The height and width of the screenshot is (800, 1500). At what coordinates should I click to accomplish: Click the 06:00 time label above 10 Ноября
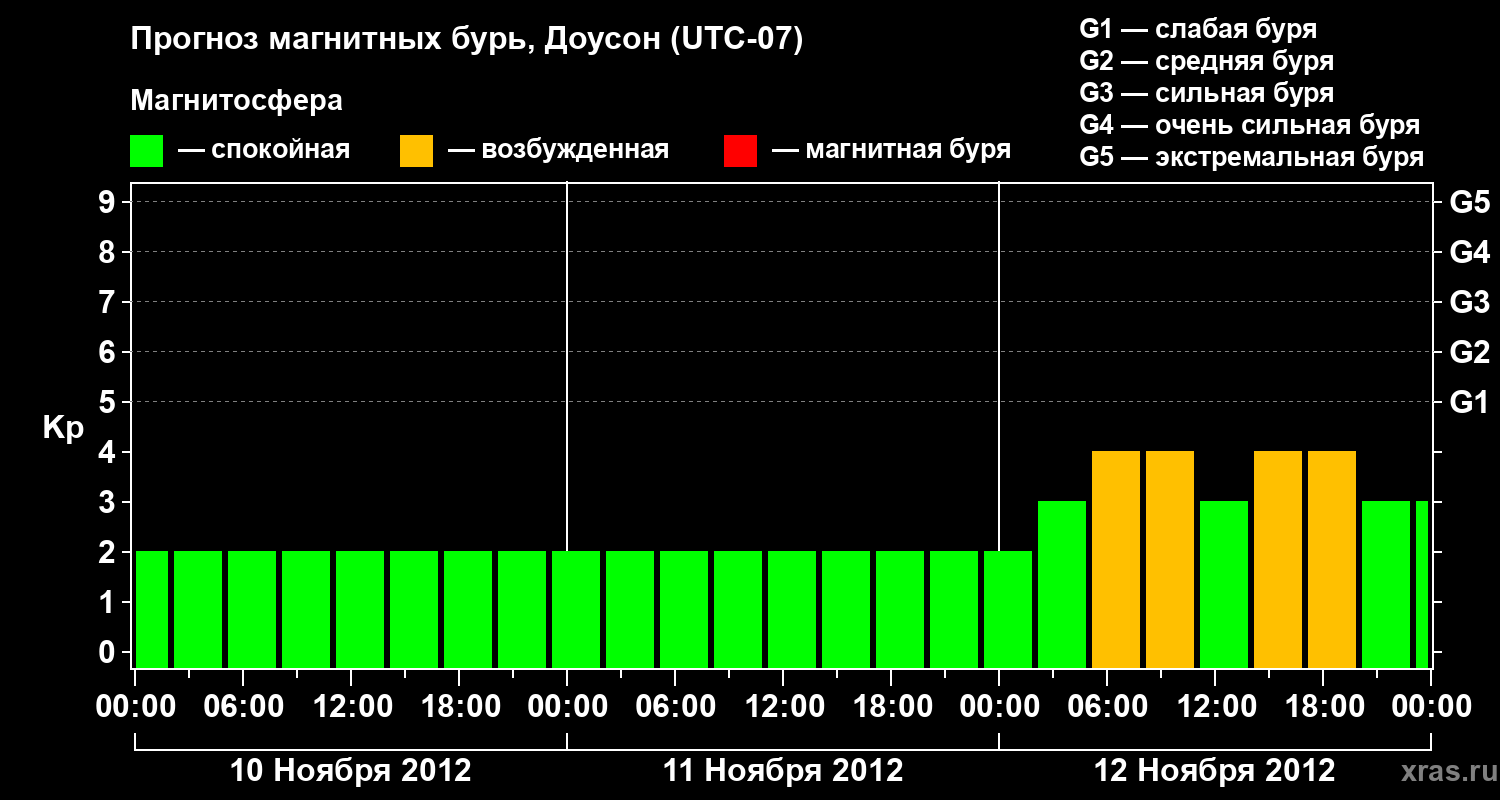(x=243, y=707)
